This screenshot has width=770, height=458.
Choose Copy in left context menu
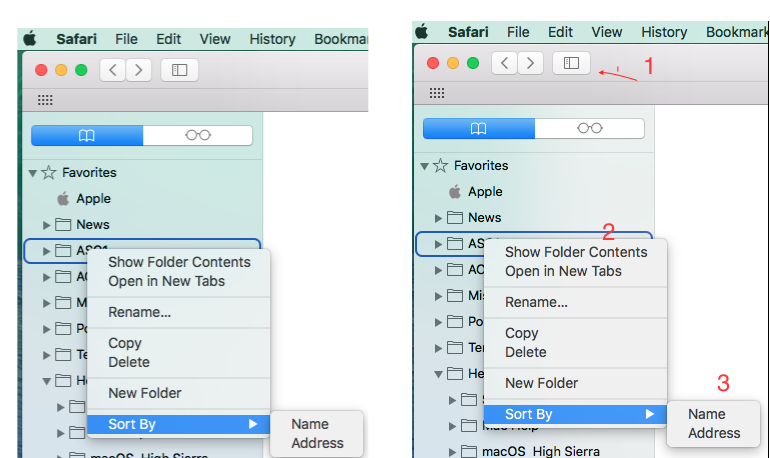click(x=179, y=343)
